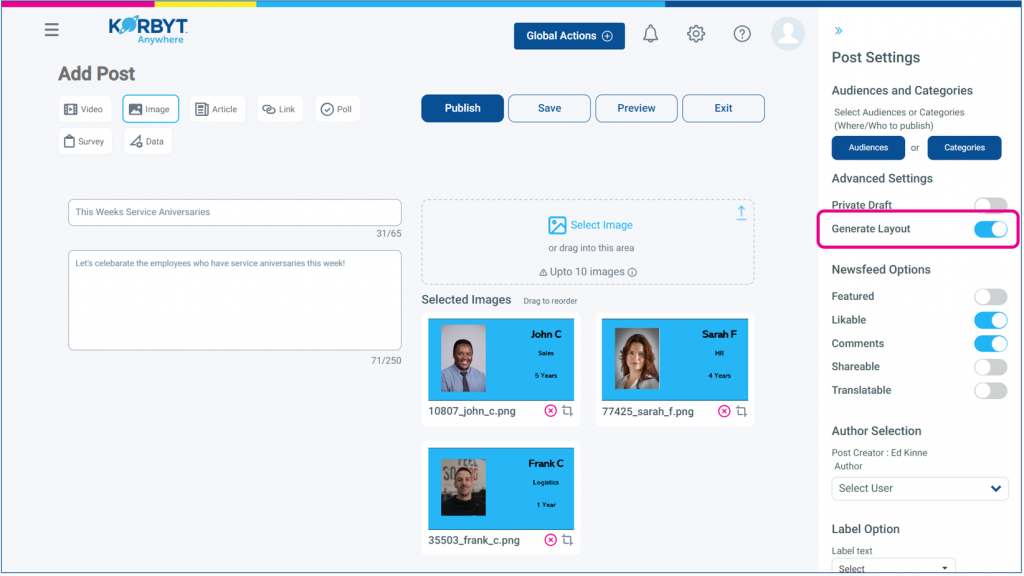
Task: Click the Publish button
Action: coord(462,108)
